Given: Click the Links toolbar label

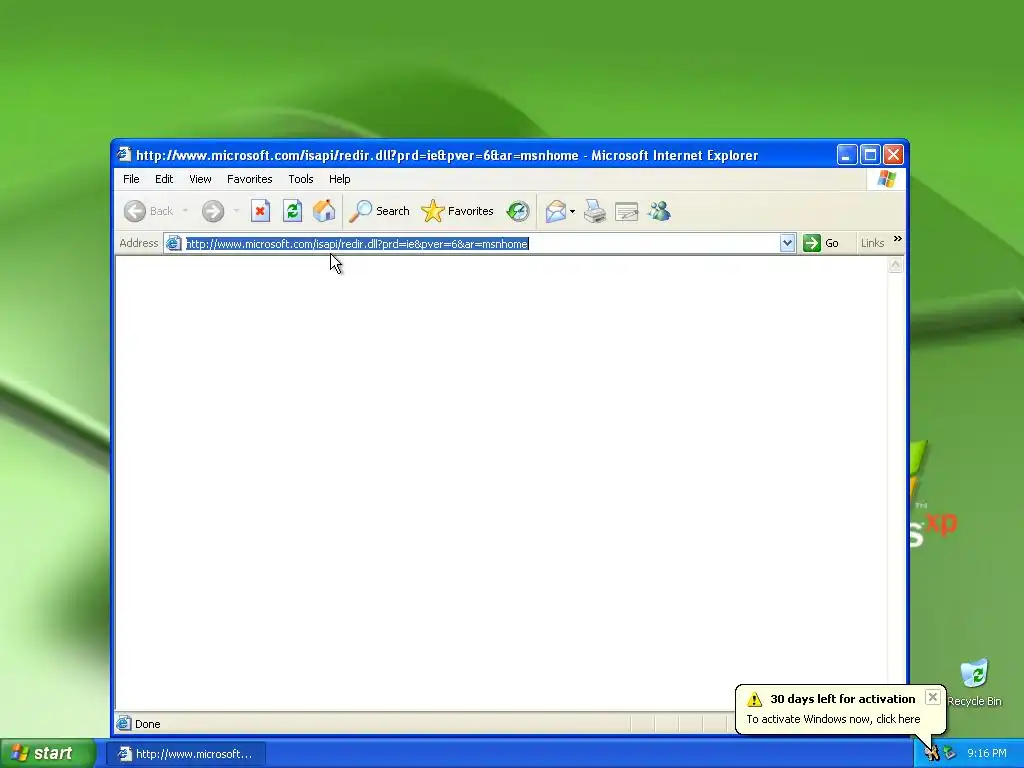Looking at the screenshot, I should pyautogui.click(x=872, y=243).
